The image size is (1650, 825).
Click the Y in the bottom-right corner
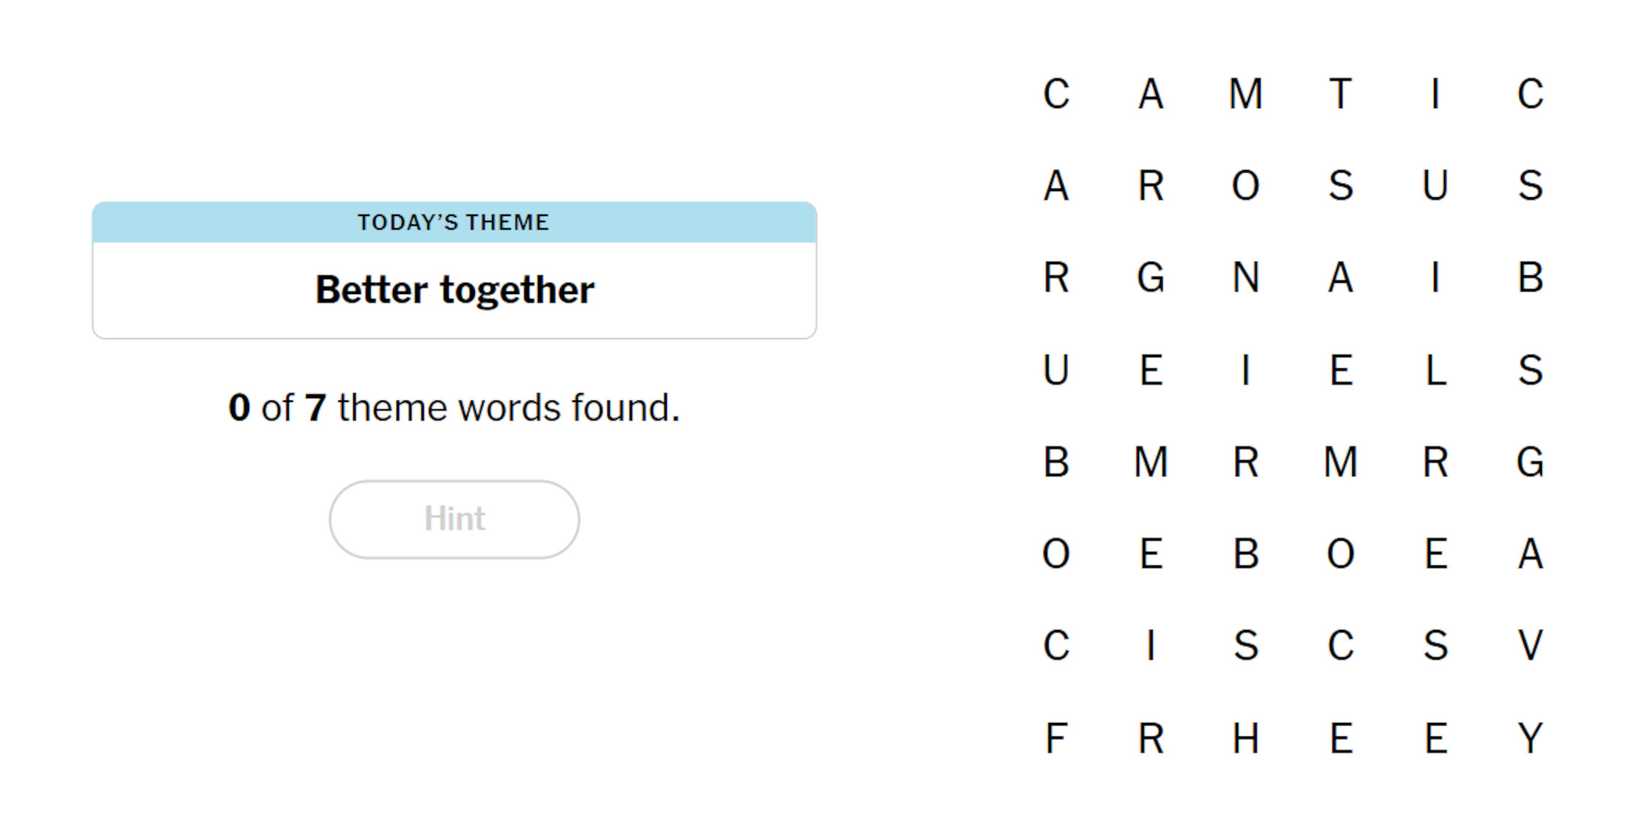[x=1530, y=739]
